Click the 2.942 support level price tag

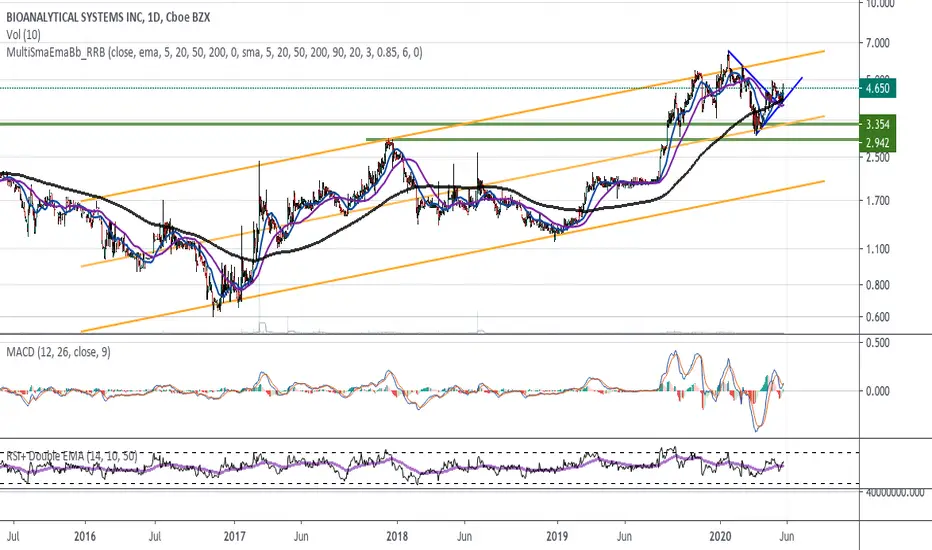878,143
